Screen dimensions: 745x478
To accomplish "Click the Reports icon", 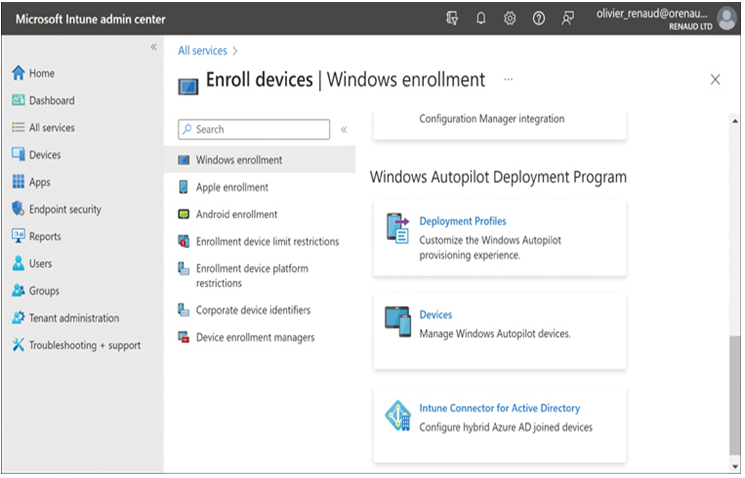I will [18, 236].
